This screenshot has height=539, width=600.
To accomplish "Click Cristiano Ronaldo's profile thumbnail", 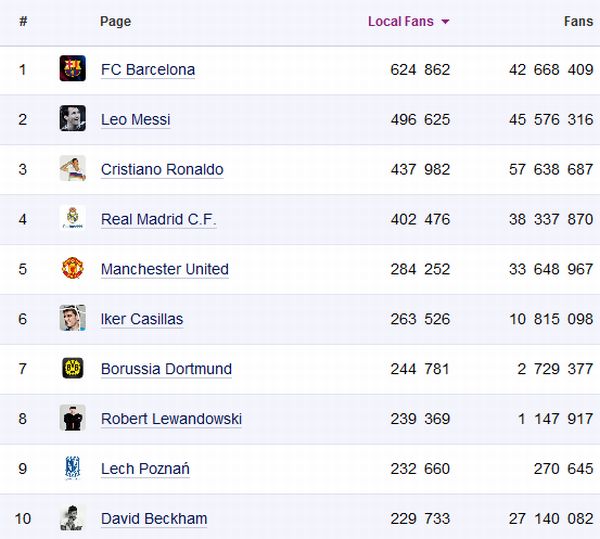I will pos(72,169).
